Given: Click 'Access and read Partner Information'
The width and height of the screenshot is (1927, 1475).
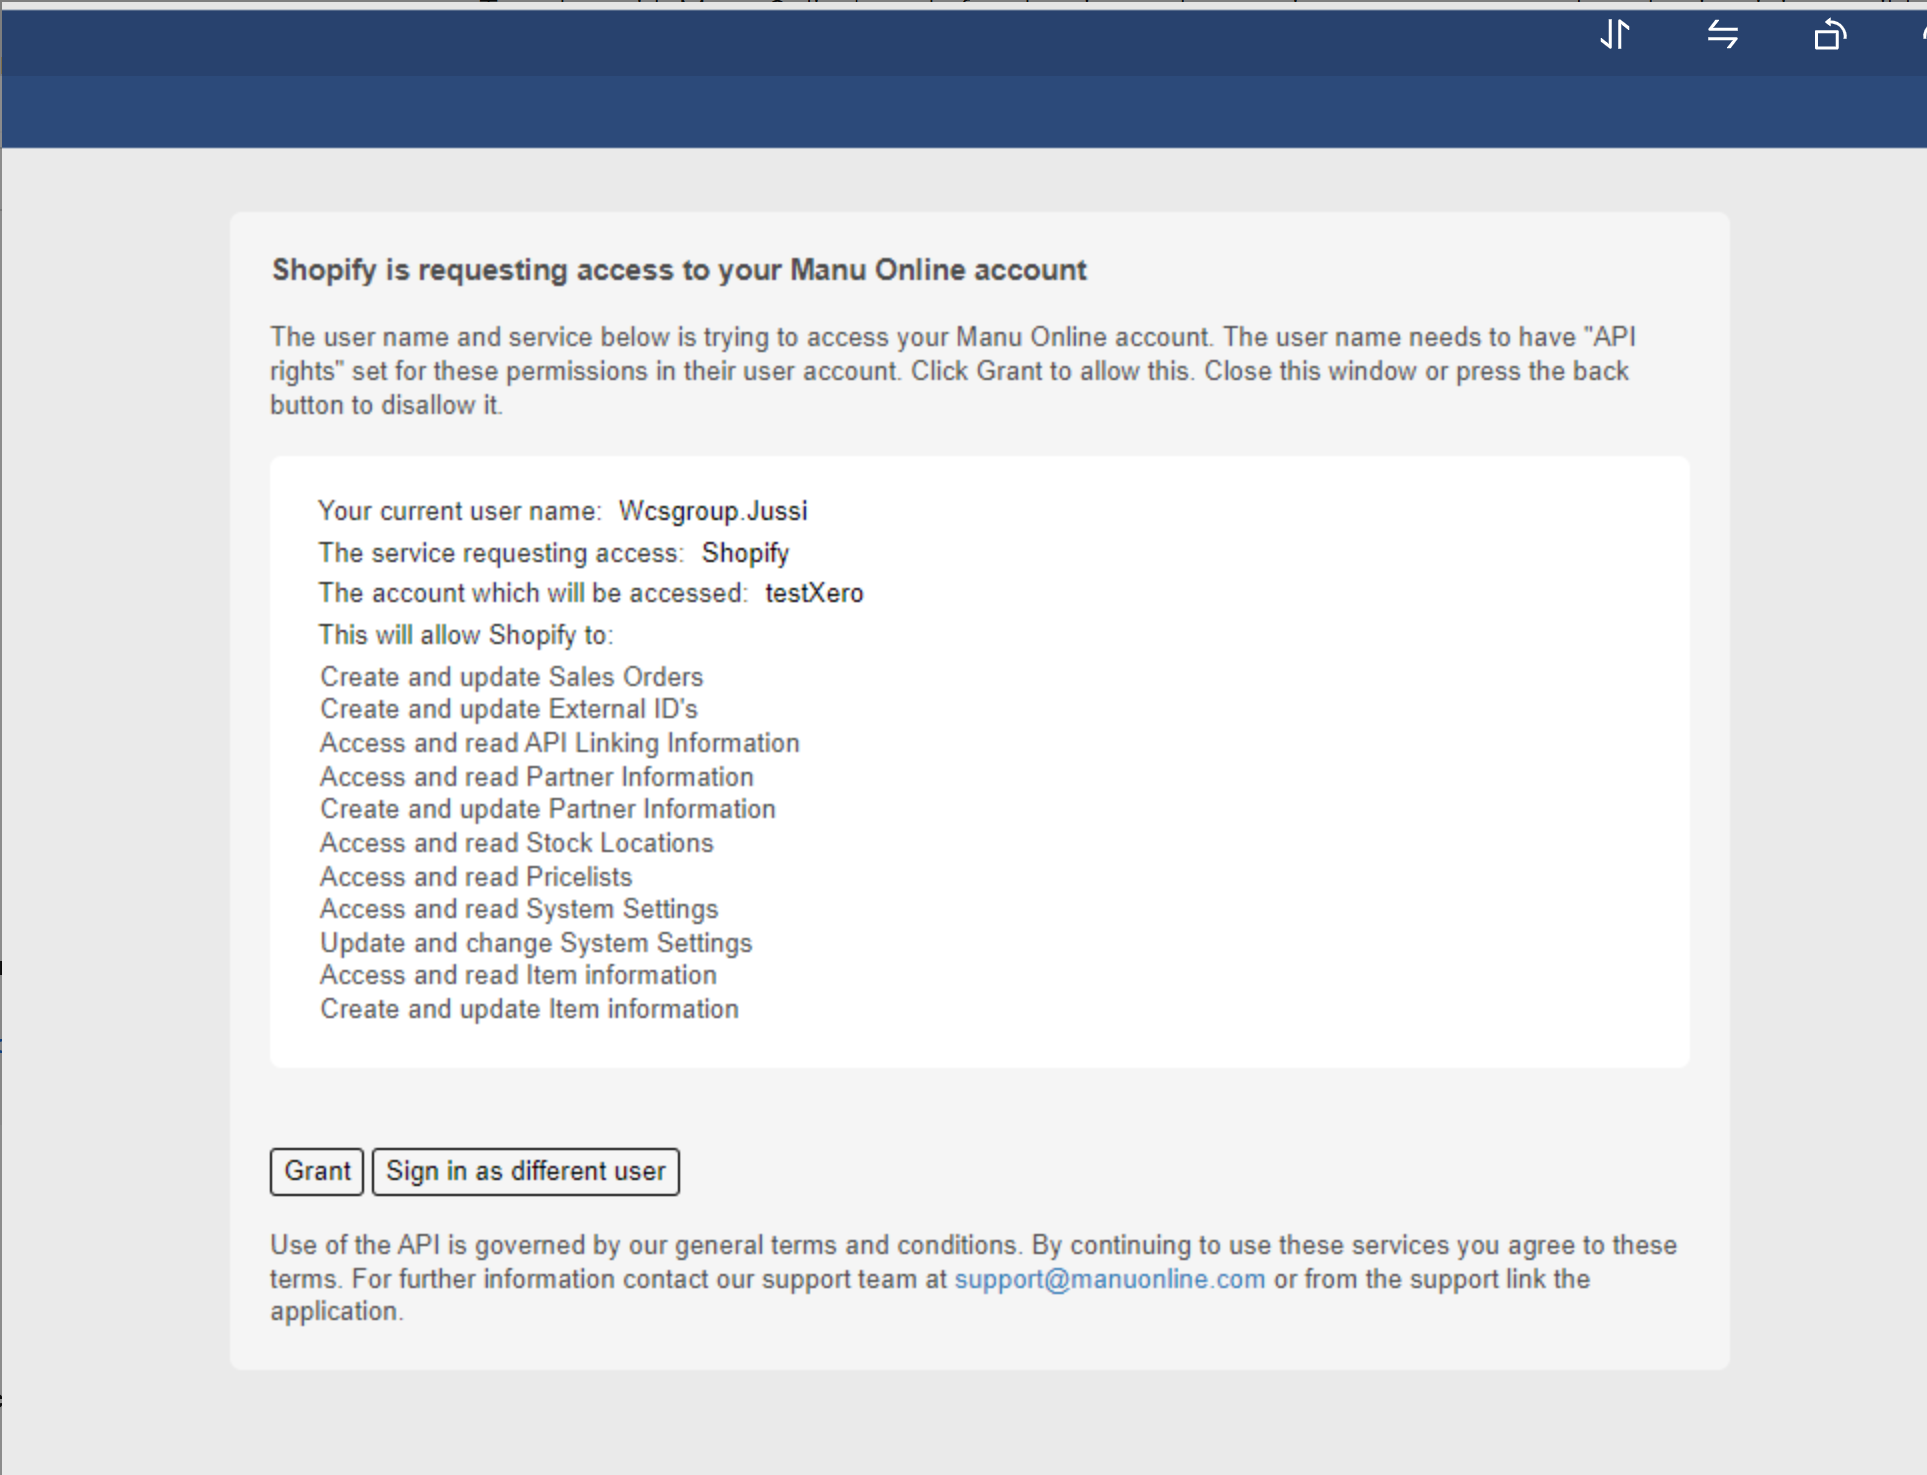Looking at the screenshot, I should (x=537, y=777).
